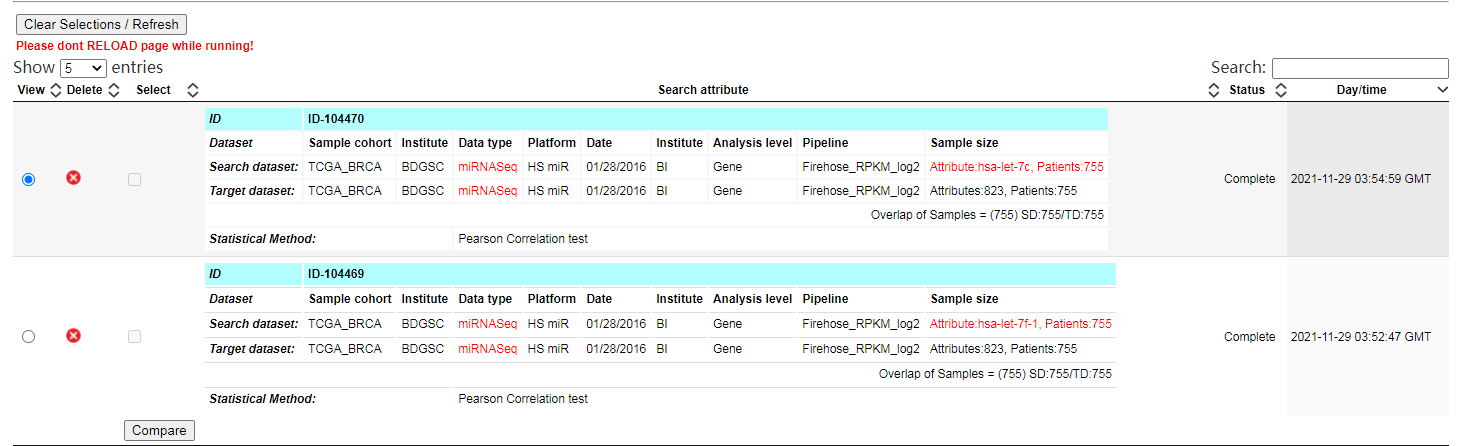Click hsa-let-7f-1 attribute red text

tap(1021, 324)
